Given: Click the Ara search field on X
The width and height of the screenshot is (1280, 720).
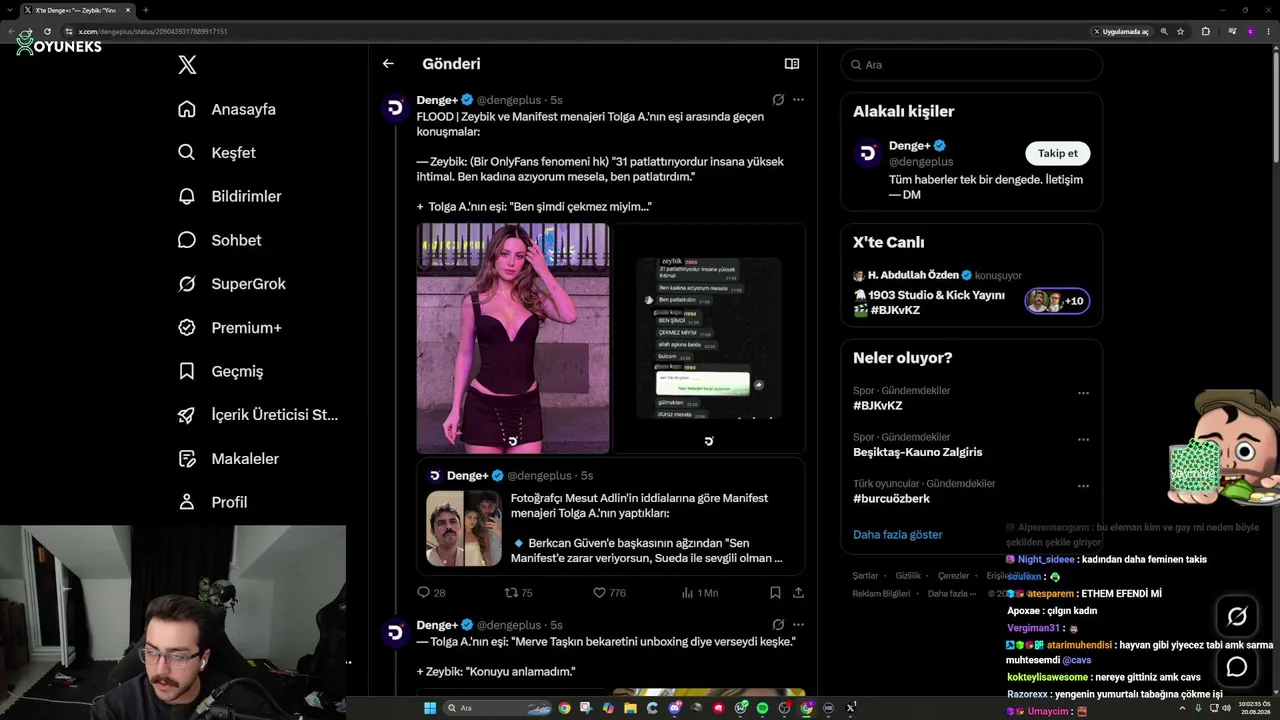Looking at the screenshot, I should coord(971,64).
